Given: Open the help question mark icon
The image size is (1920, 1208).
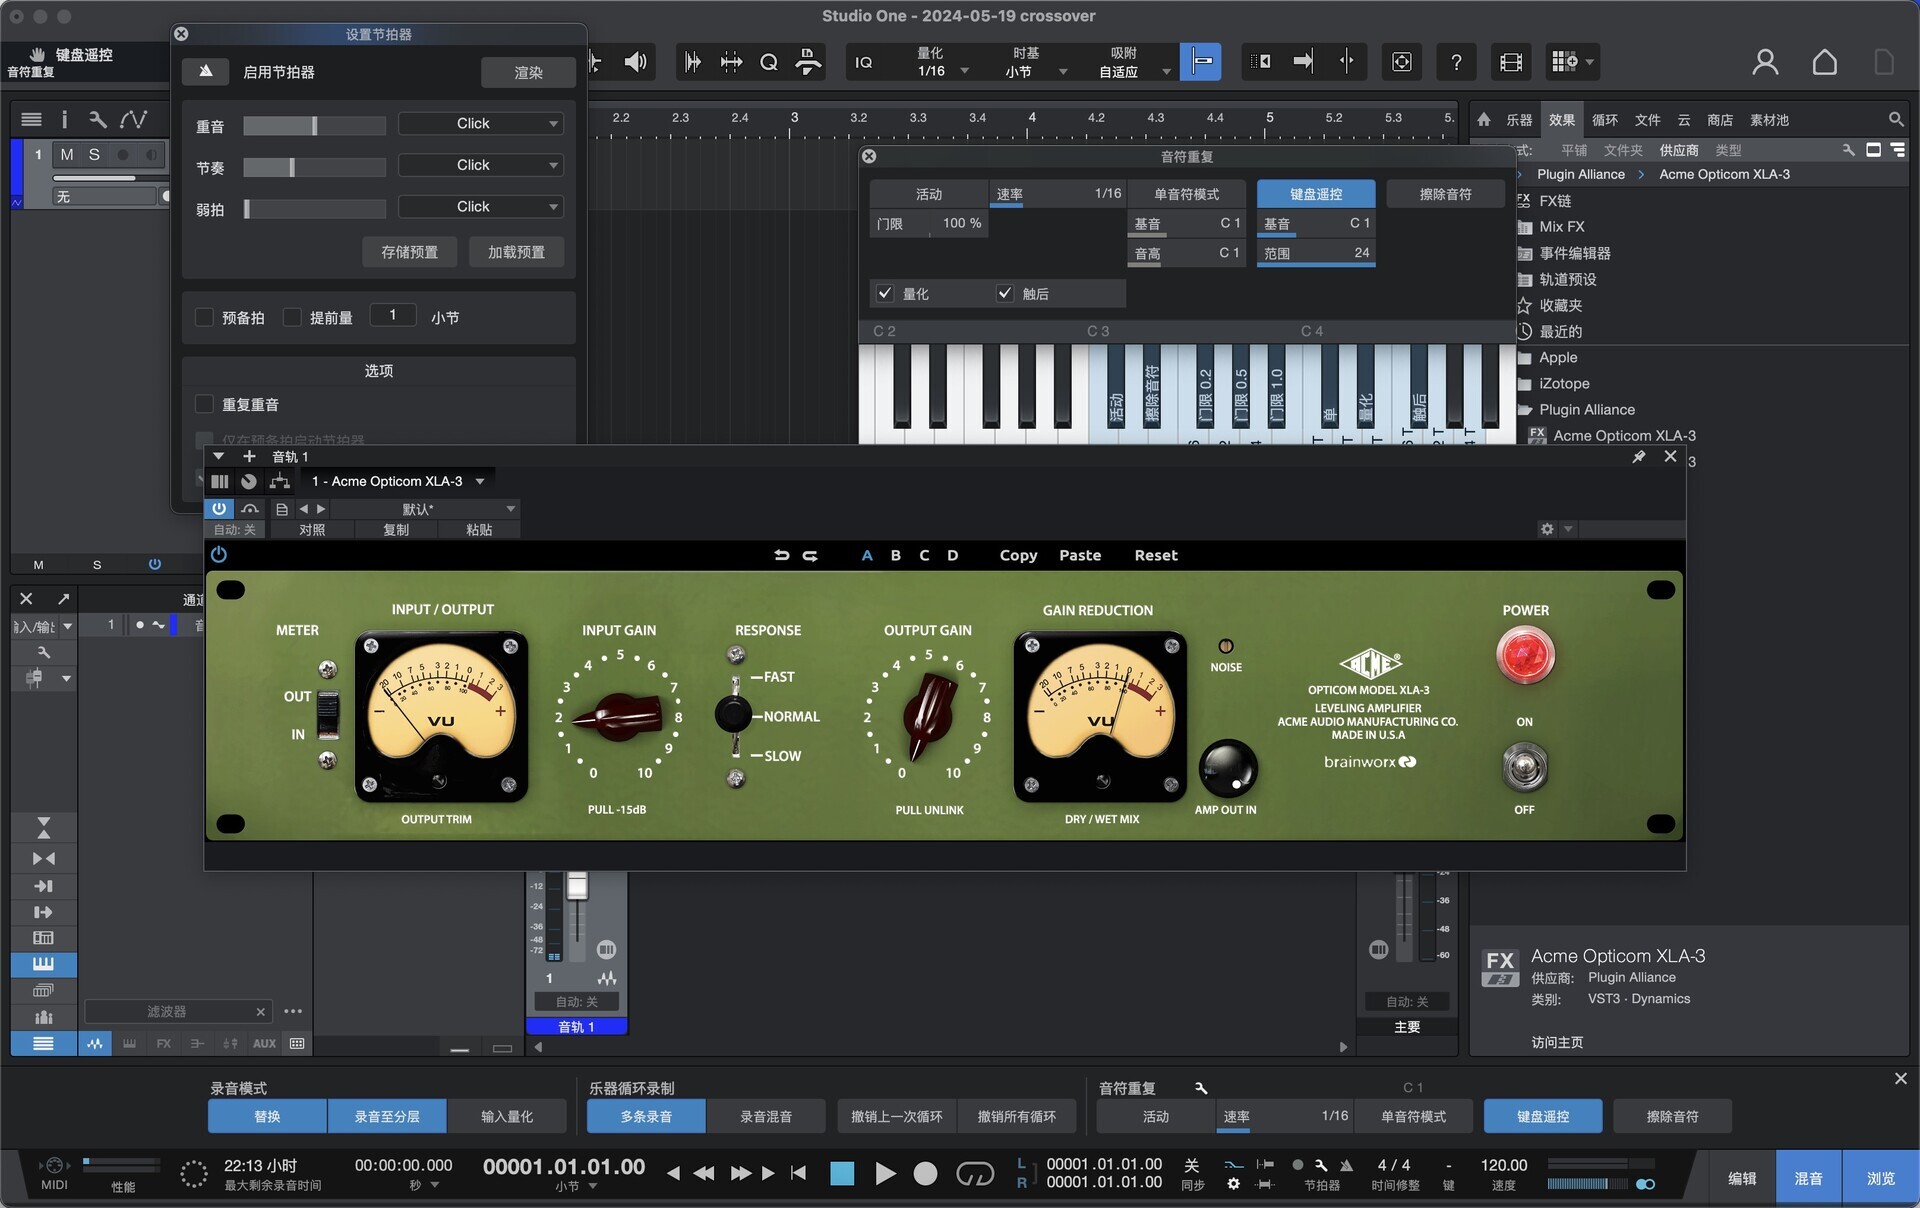Looking at the screenshot, I should [1456, 62].
